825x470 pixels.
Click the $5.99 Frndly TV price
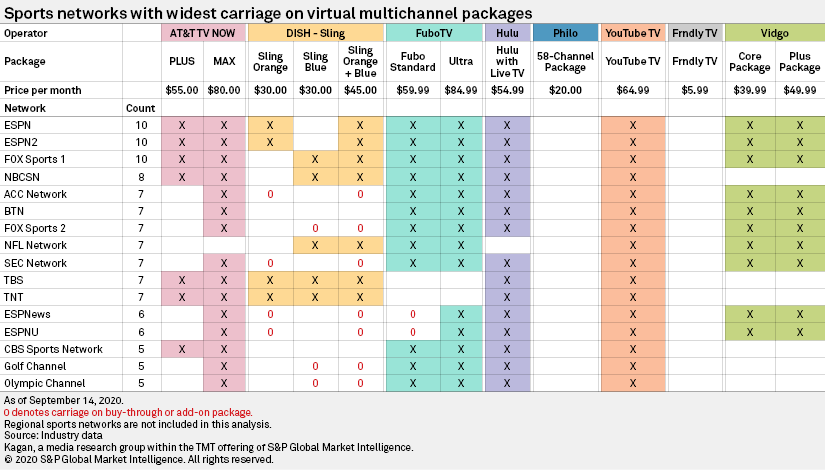pos(694,90)
